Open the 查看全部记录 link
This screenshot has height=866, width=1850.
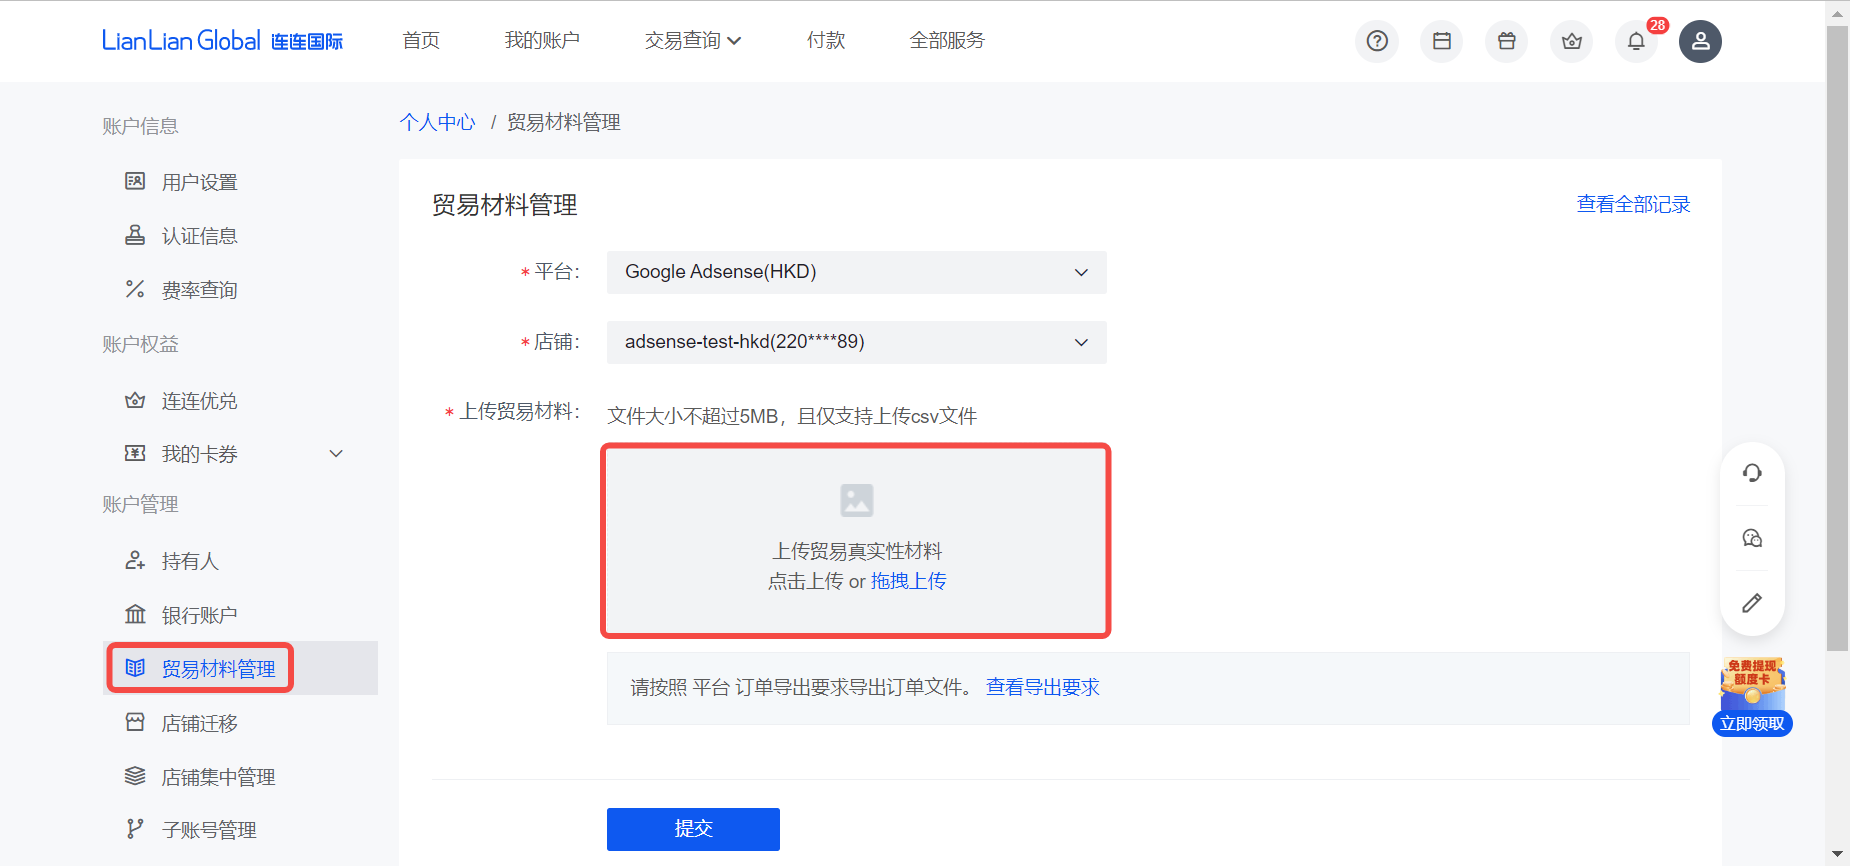click(x=1633, y=204)
